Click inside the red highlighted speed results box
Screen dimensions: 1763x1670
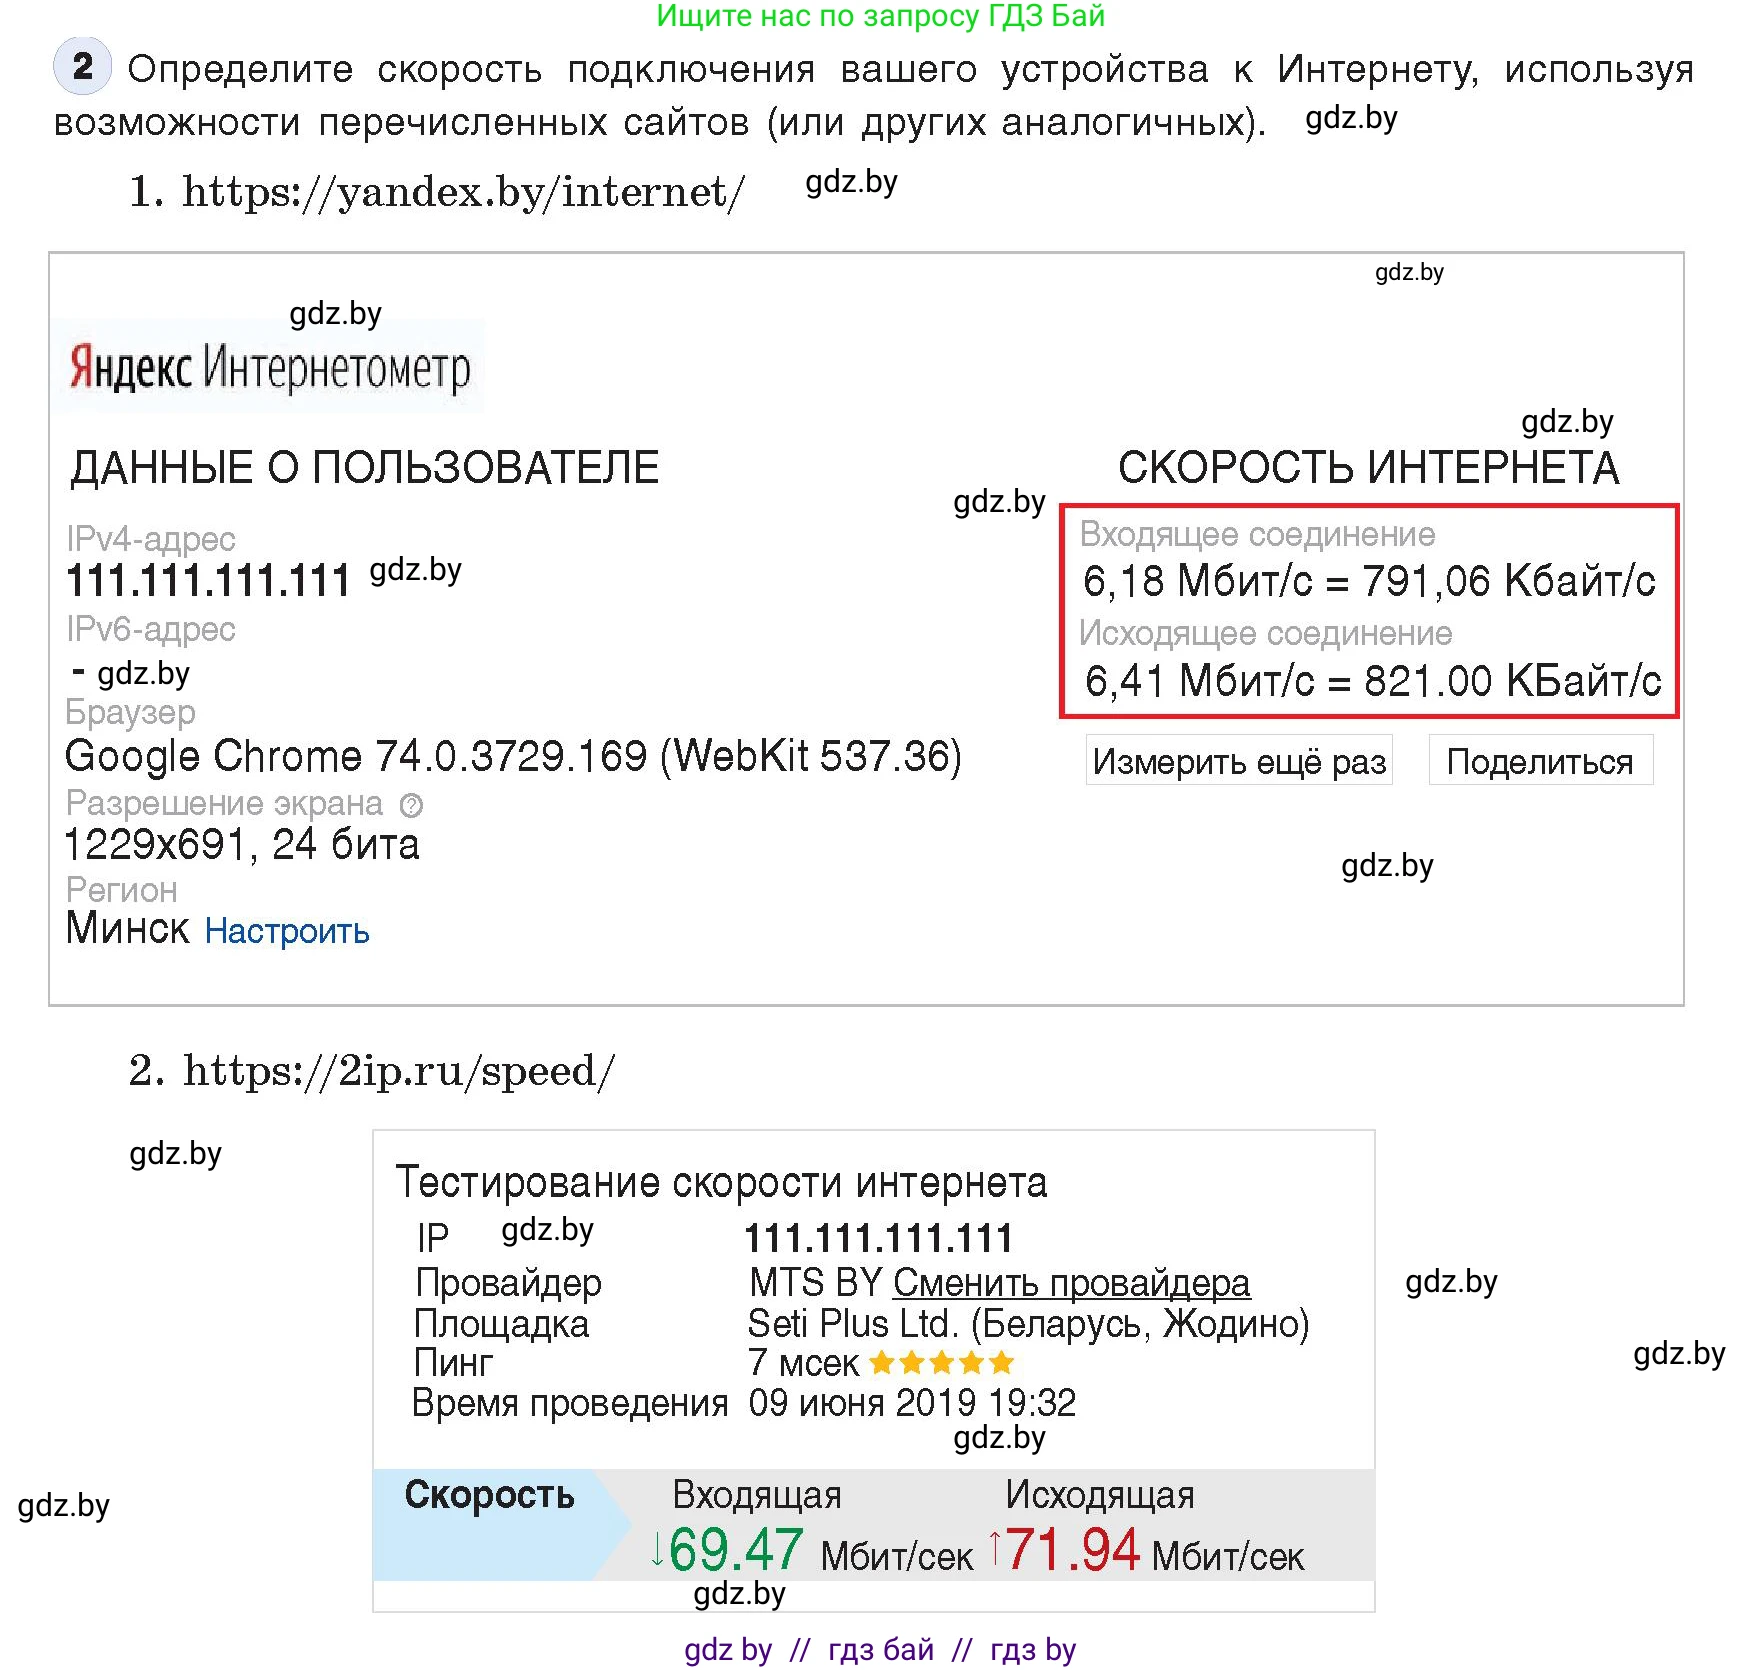1370,610
